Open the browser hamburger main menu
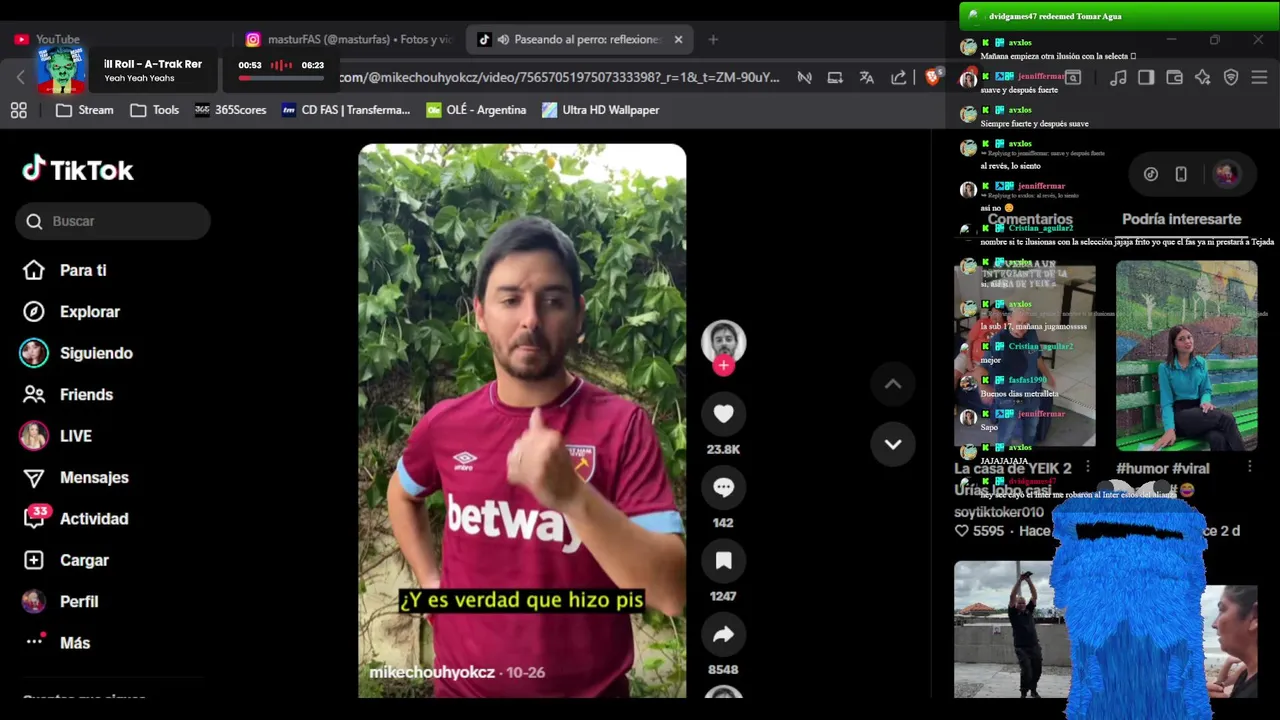The height and width of the screenshot is (720, 1280). [1259, 77]
